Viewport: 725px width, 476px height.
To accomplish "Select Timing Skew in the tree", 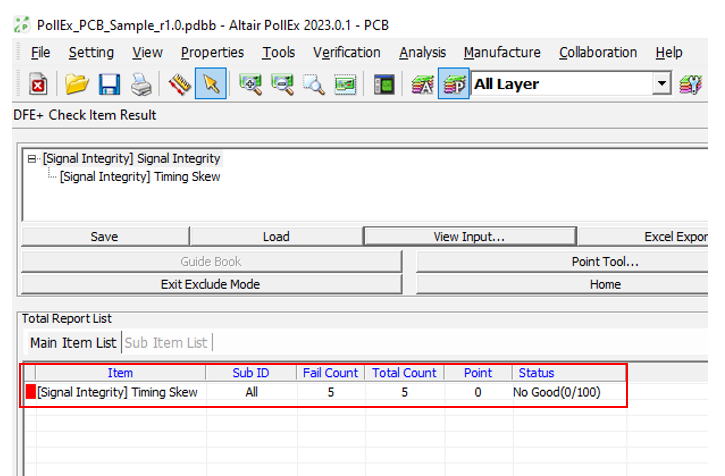I will pyautogui.click(x=139, y=177).
